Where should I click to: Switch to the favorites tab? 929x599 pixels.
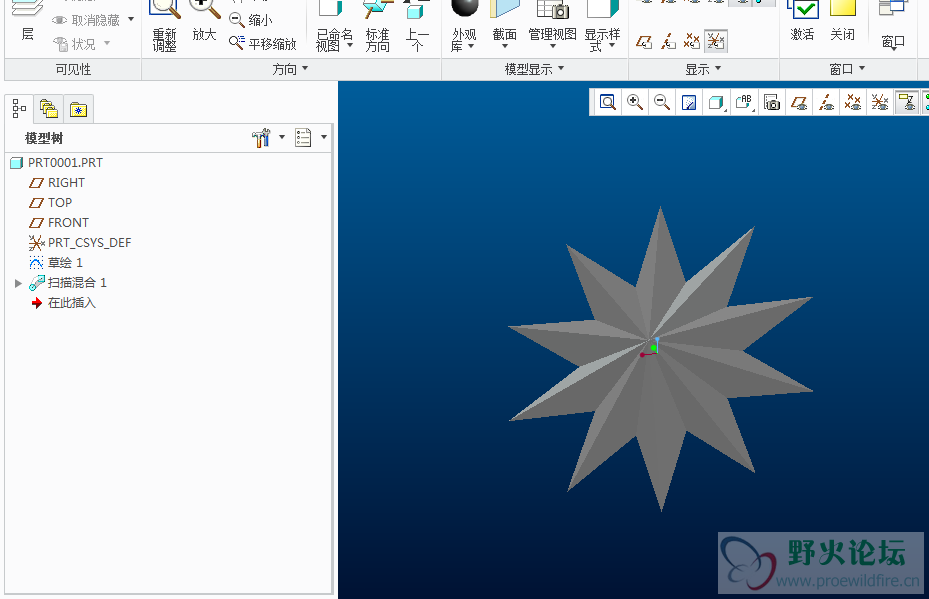click(77, 109)
